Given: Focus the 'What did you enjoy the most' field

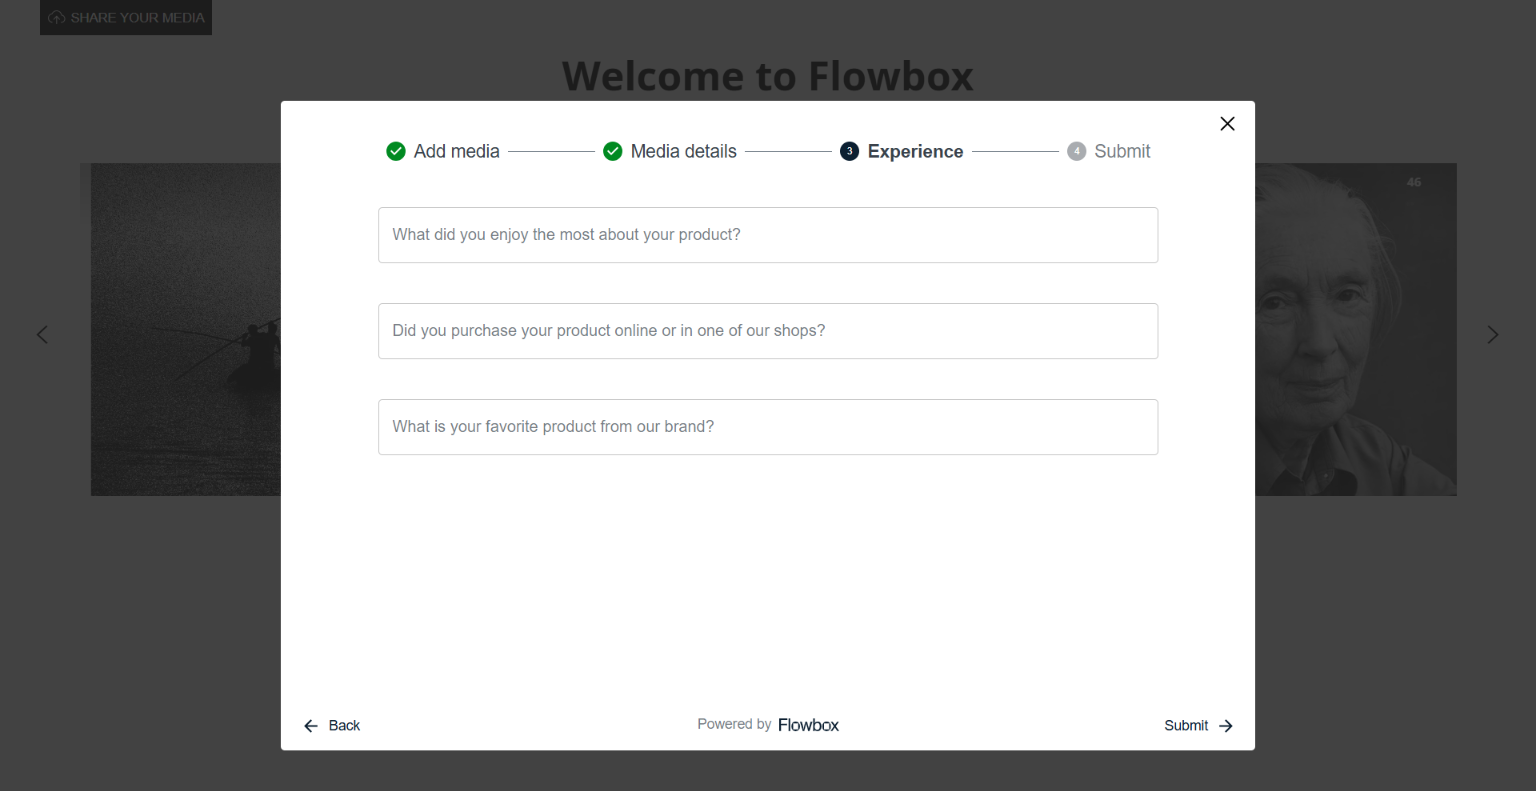Looking at the screenshot, I should tap(768, 235).
